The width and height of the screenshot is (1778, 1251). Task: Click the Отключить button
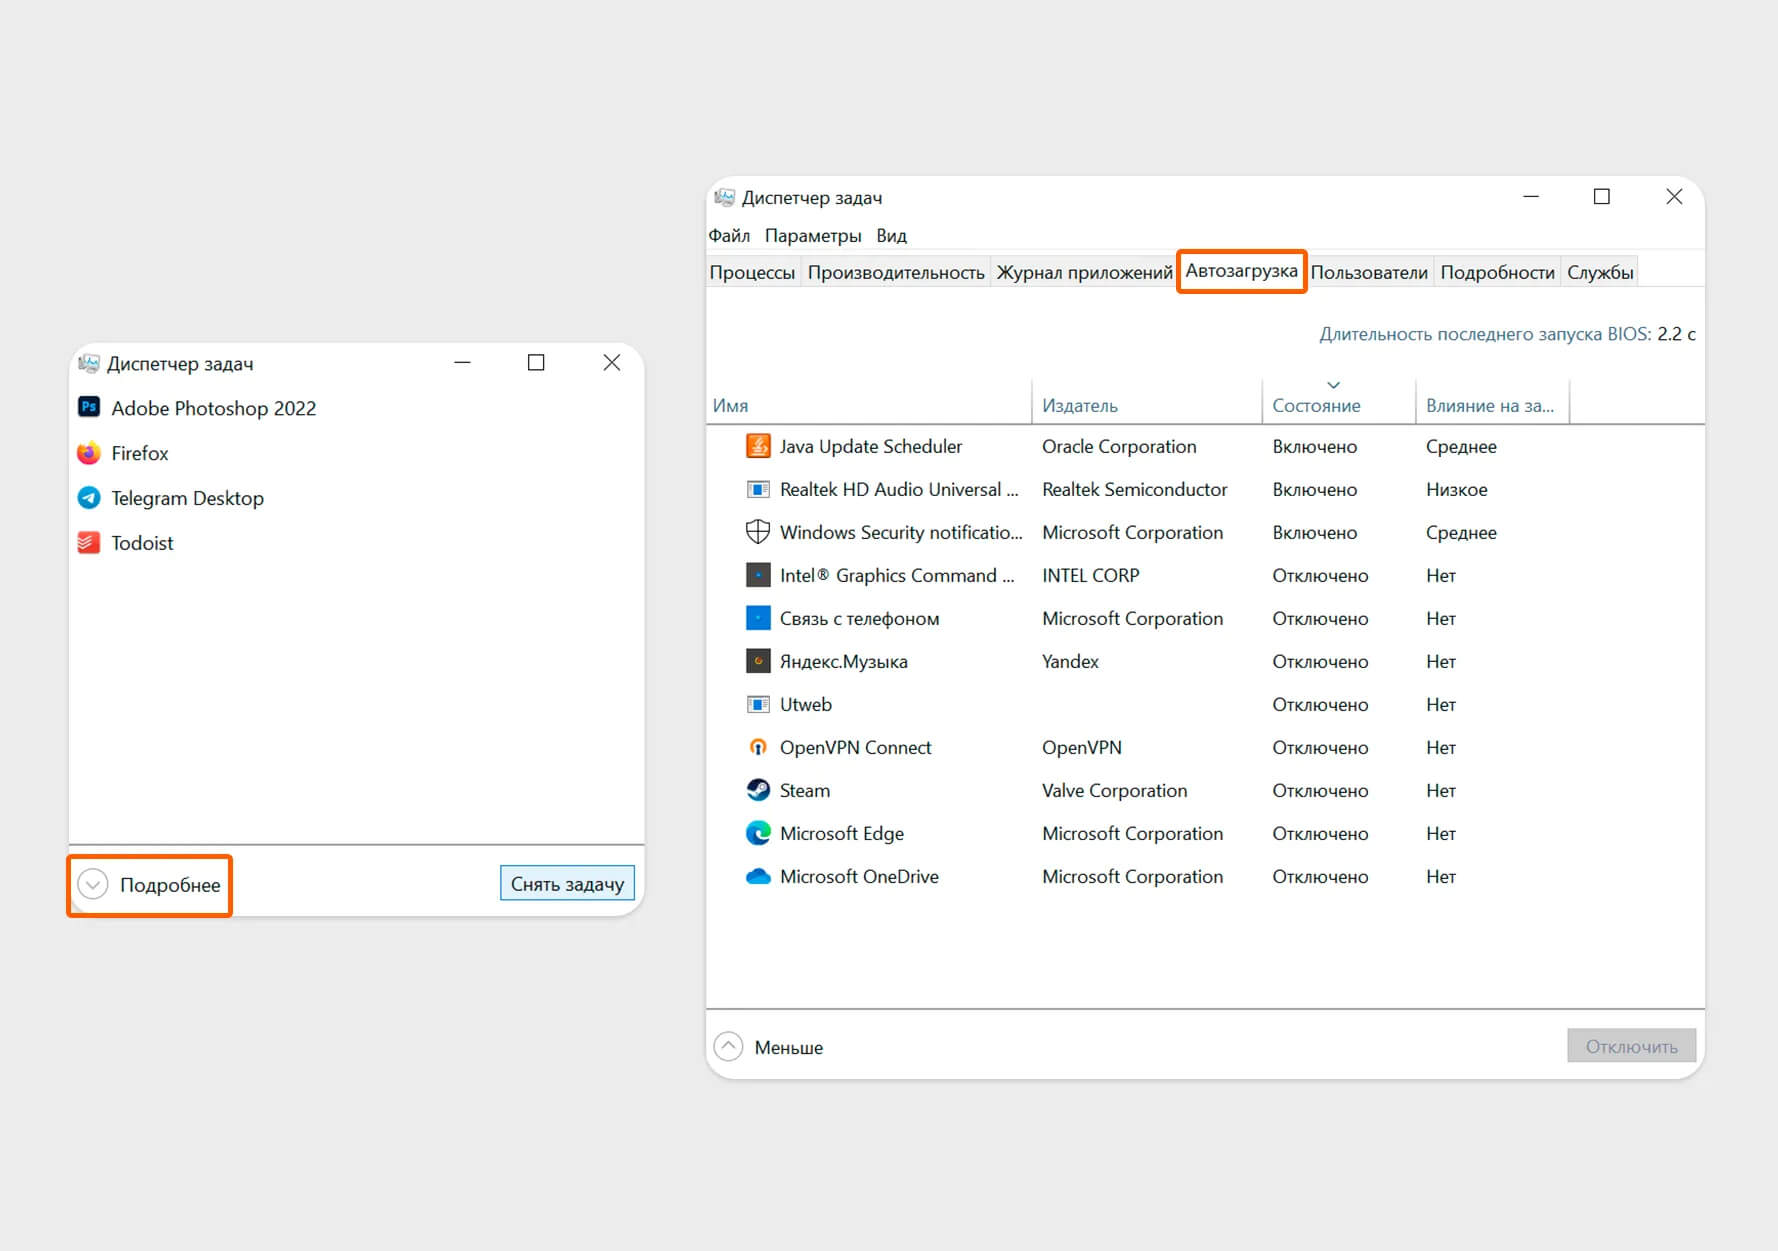pyautogui.click(x=1631, y=1046)
